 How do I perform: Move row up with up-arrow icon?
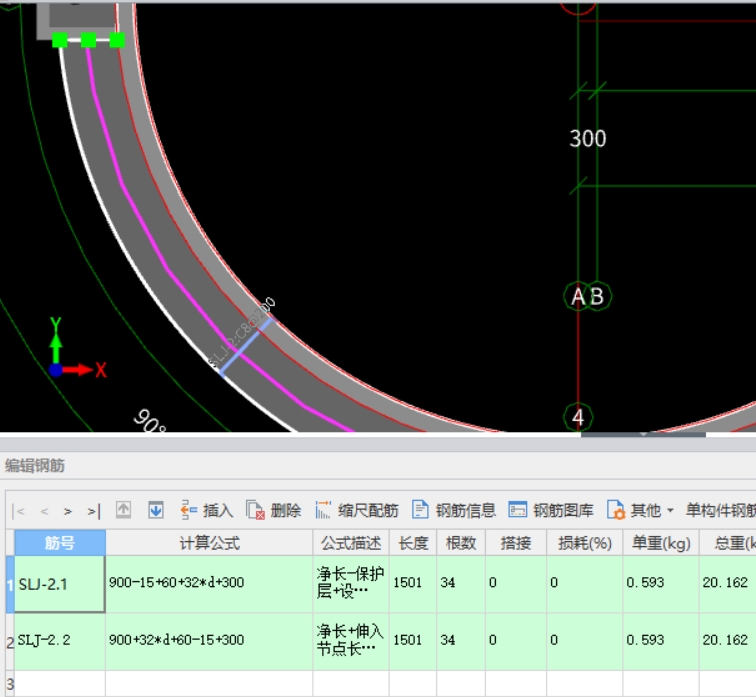(123, 510)
